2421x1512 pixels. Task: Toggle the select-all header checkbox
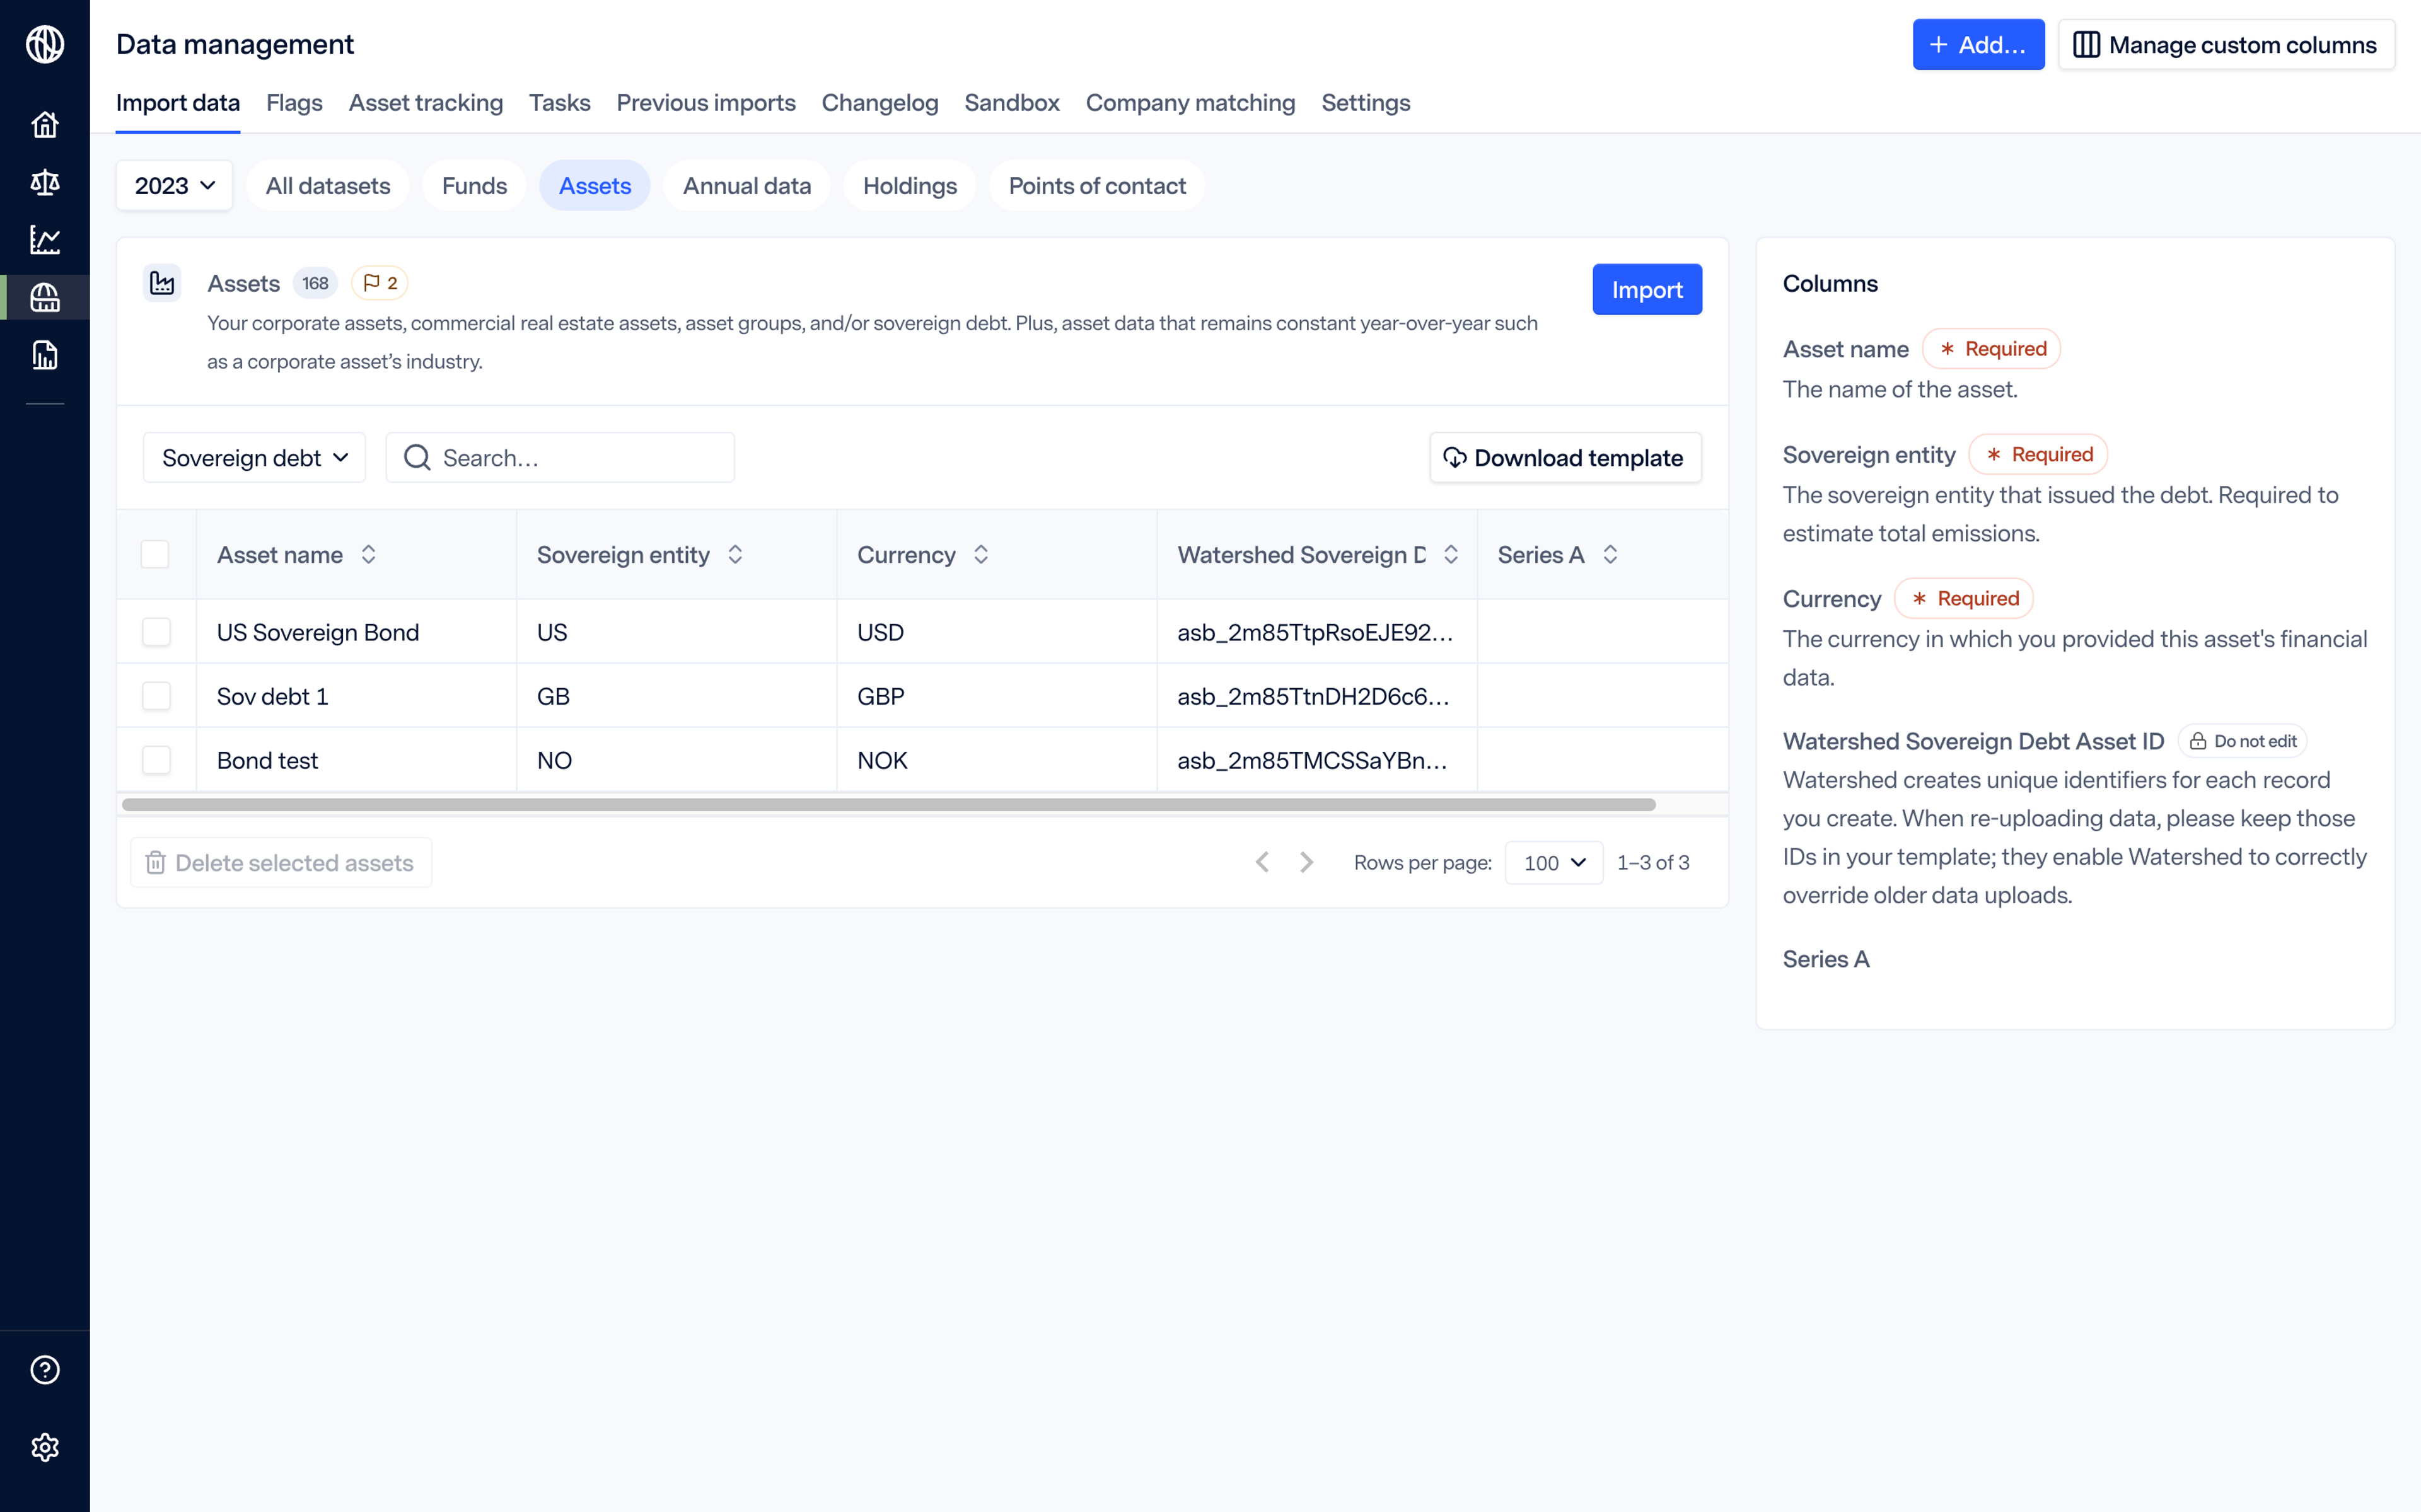pos(155,555)
